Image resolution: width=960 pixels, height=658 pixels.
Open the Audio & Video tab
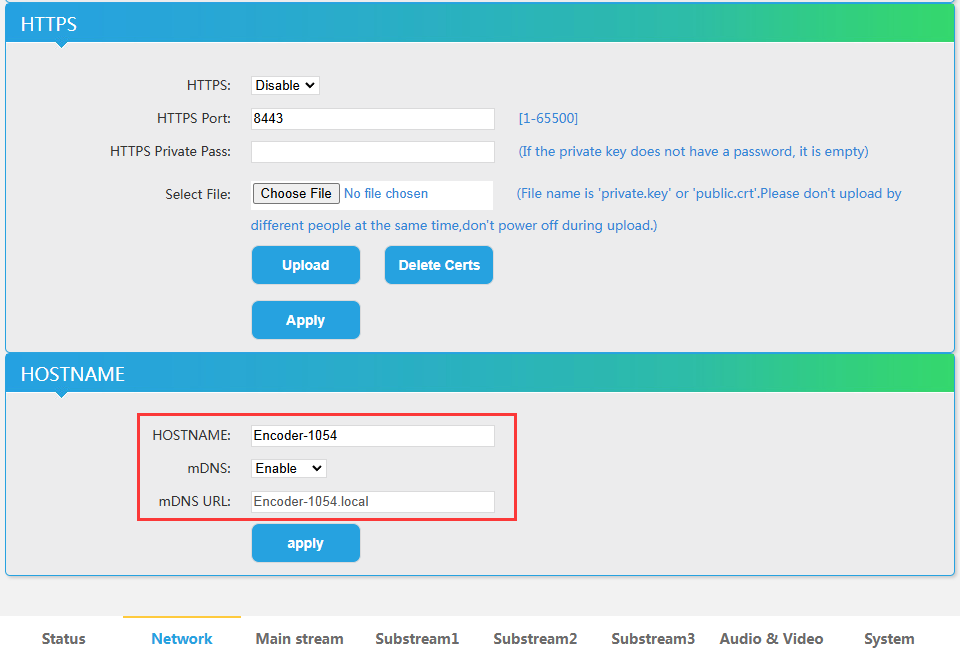pos(771,638)
